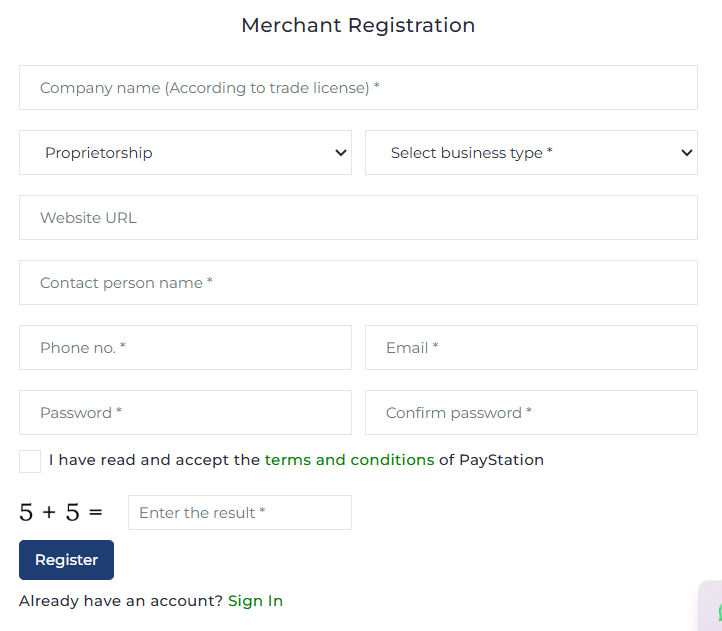Click the PayStation word in terms line

point(501,460)
